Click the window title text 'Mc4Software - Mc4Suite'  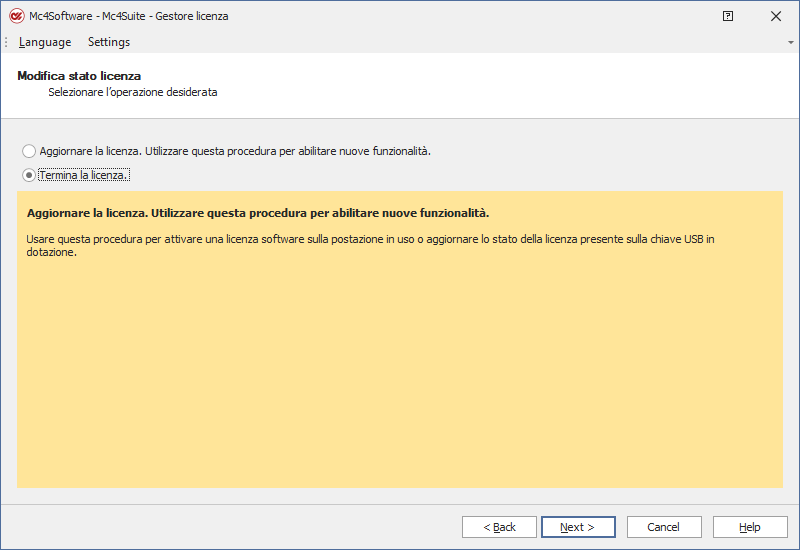(x=128, y=16)
